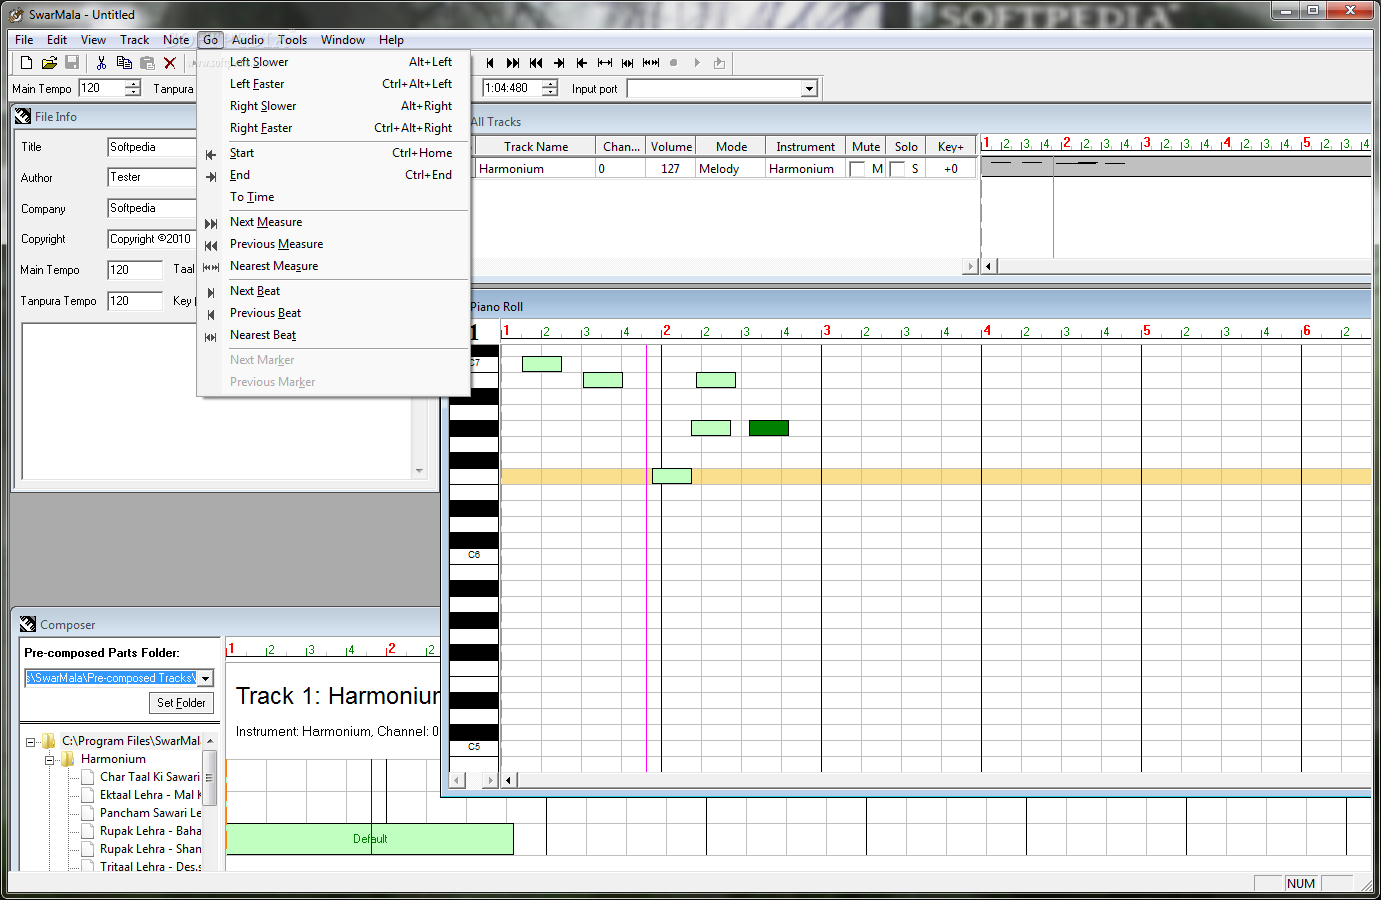Open the Audio menu
Image resolution: width=1381 pixels, height=900 pixels.
tap(248, 40)
